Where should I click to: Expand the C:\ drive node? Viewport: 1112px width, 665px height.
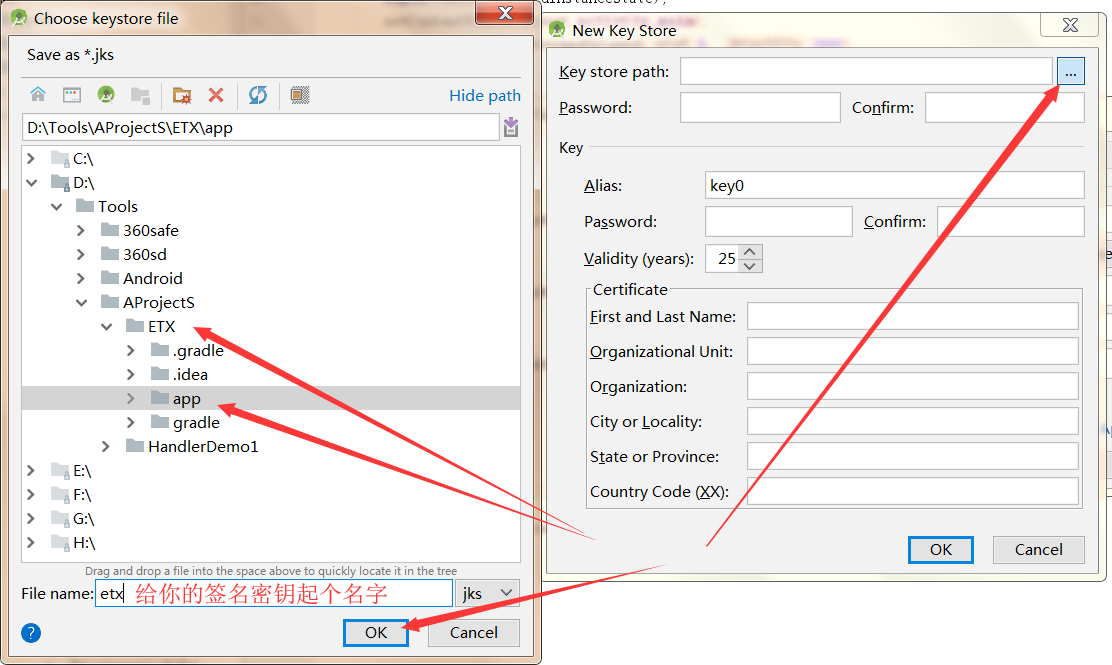point(30,158)
